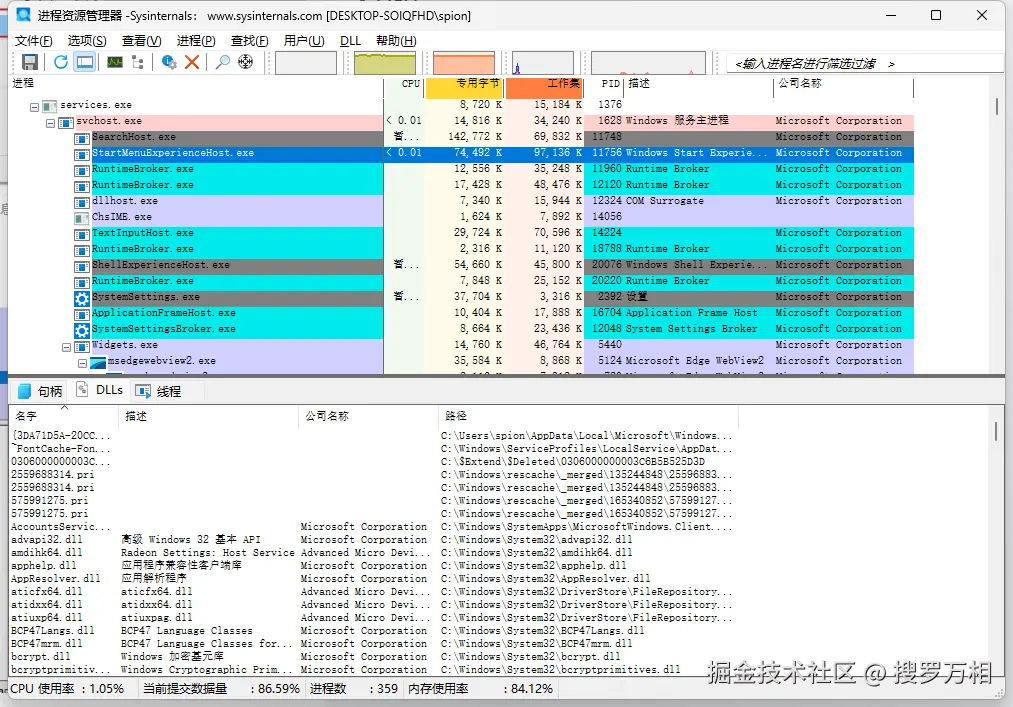Open the I/O graph with purple spike

tap(543, 63)
